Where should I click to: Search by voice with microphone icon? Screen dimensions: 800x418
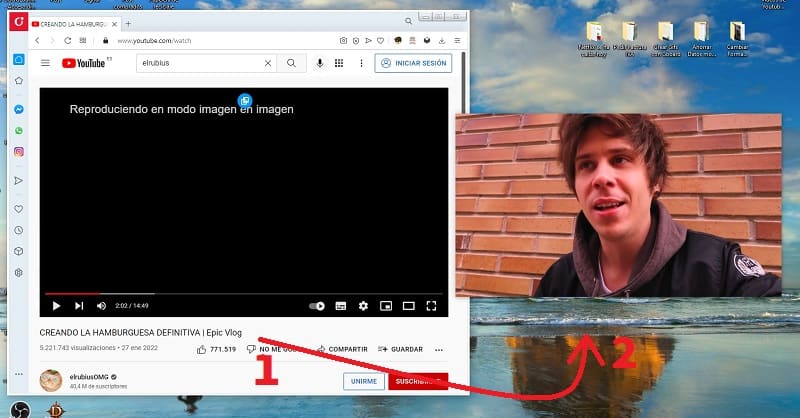(320, 63)
